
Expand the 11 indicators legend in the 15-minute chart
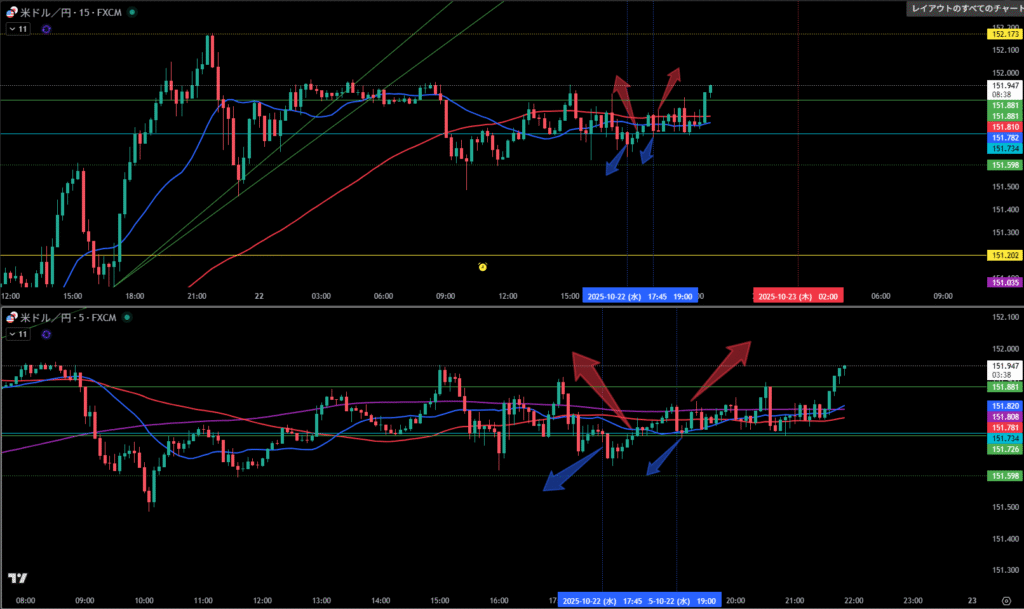point(18,29)
